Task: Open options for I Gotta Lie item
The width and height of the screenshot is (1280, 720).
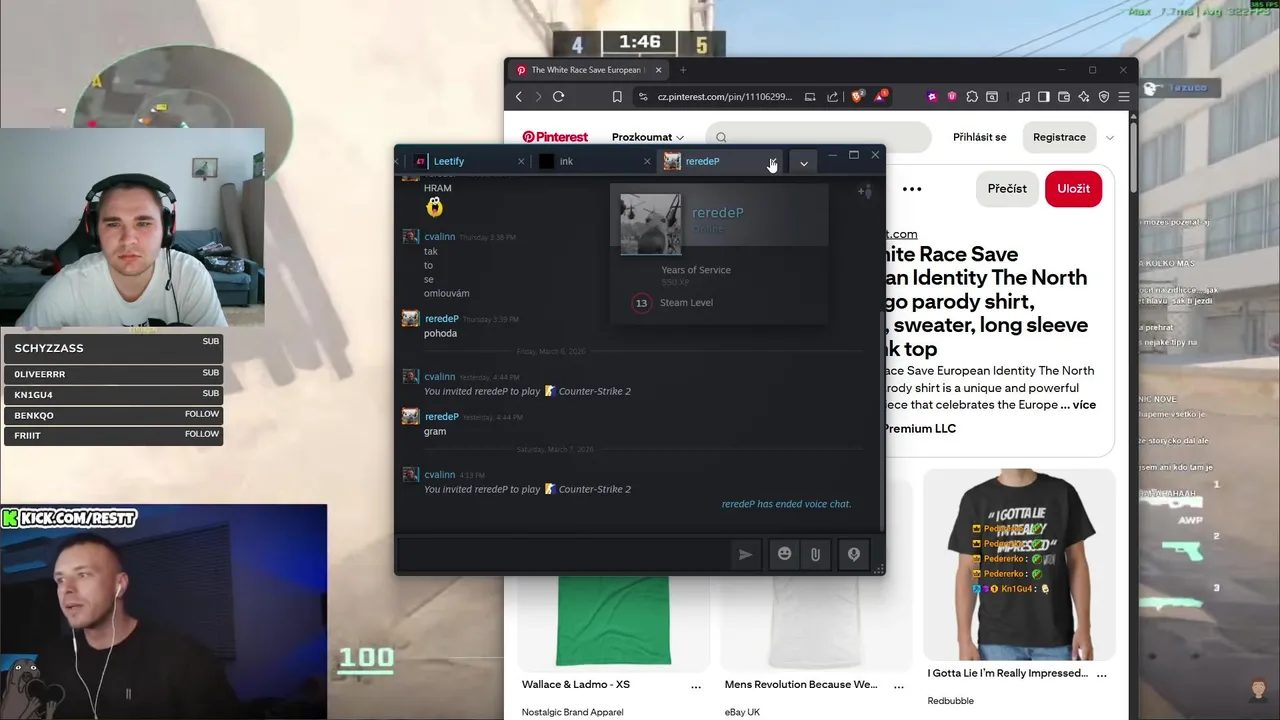Action: coord(1102,674)
